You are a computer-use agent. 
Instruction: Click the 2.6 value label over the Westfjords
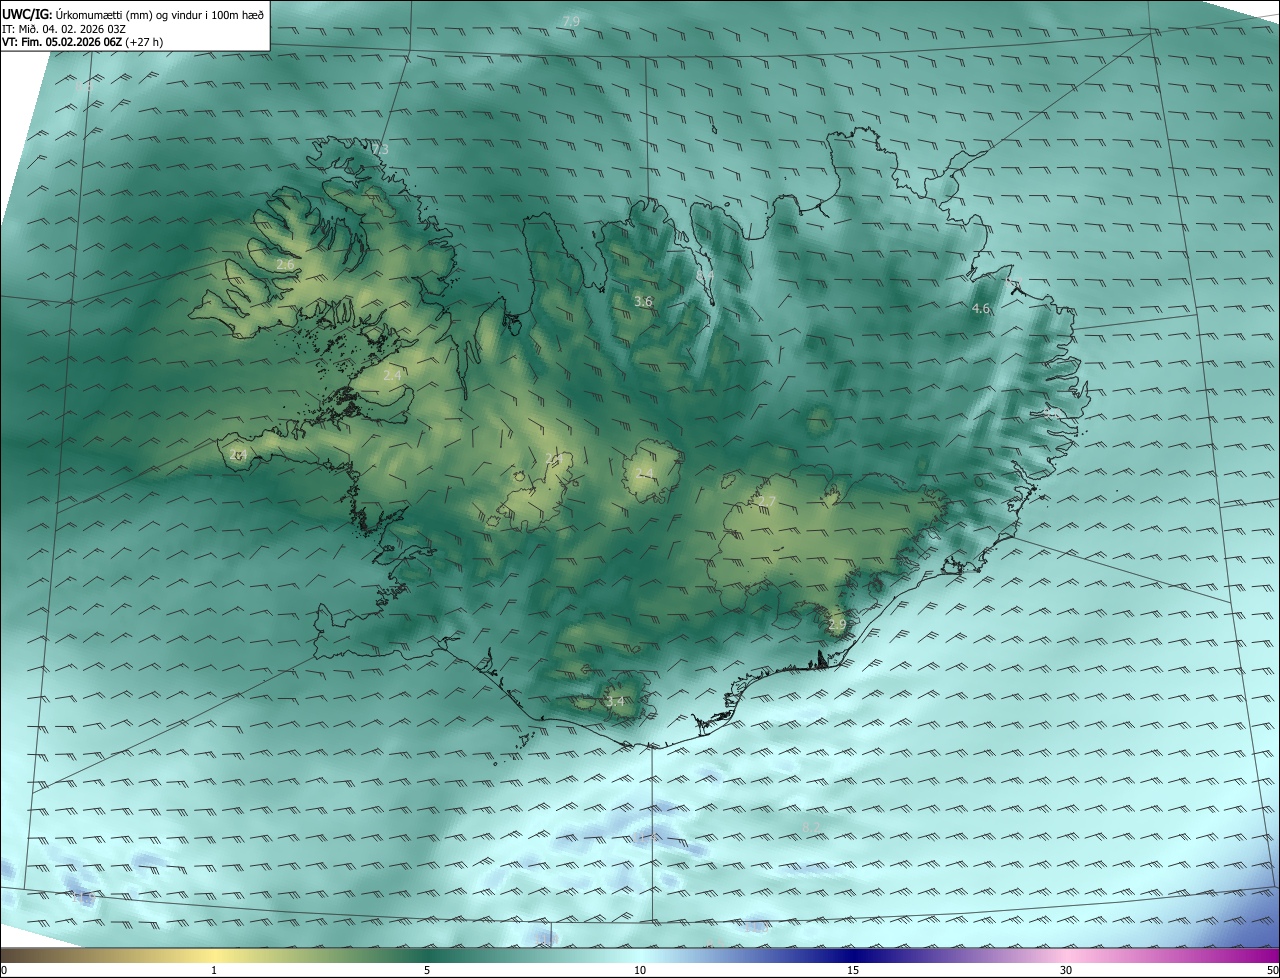[286, 265]
